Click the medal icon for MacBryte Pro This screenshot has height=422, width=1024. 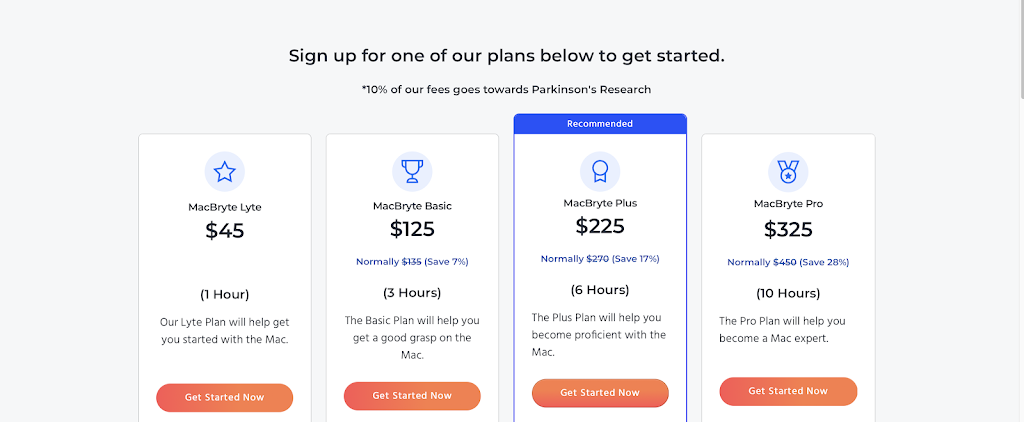pos(788,172)
